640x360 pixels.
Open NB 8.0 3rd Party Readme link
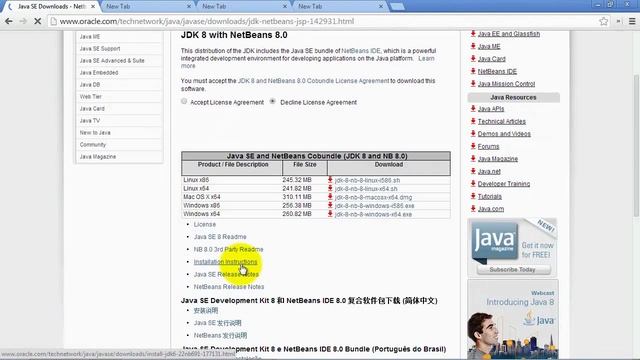point(229,249)
